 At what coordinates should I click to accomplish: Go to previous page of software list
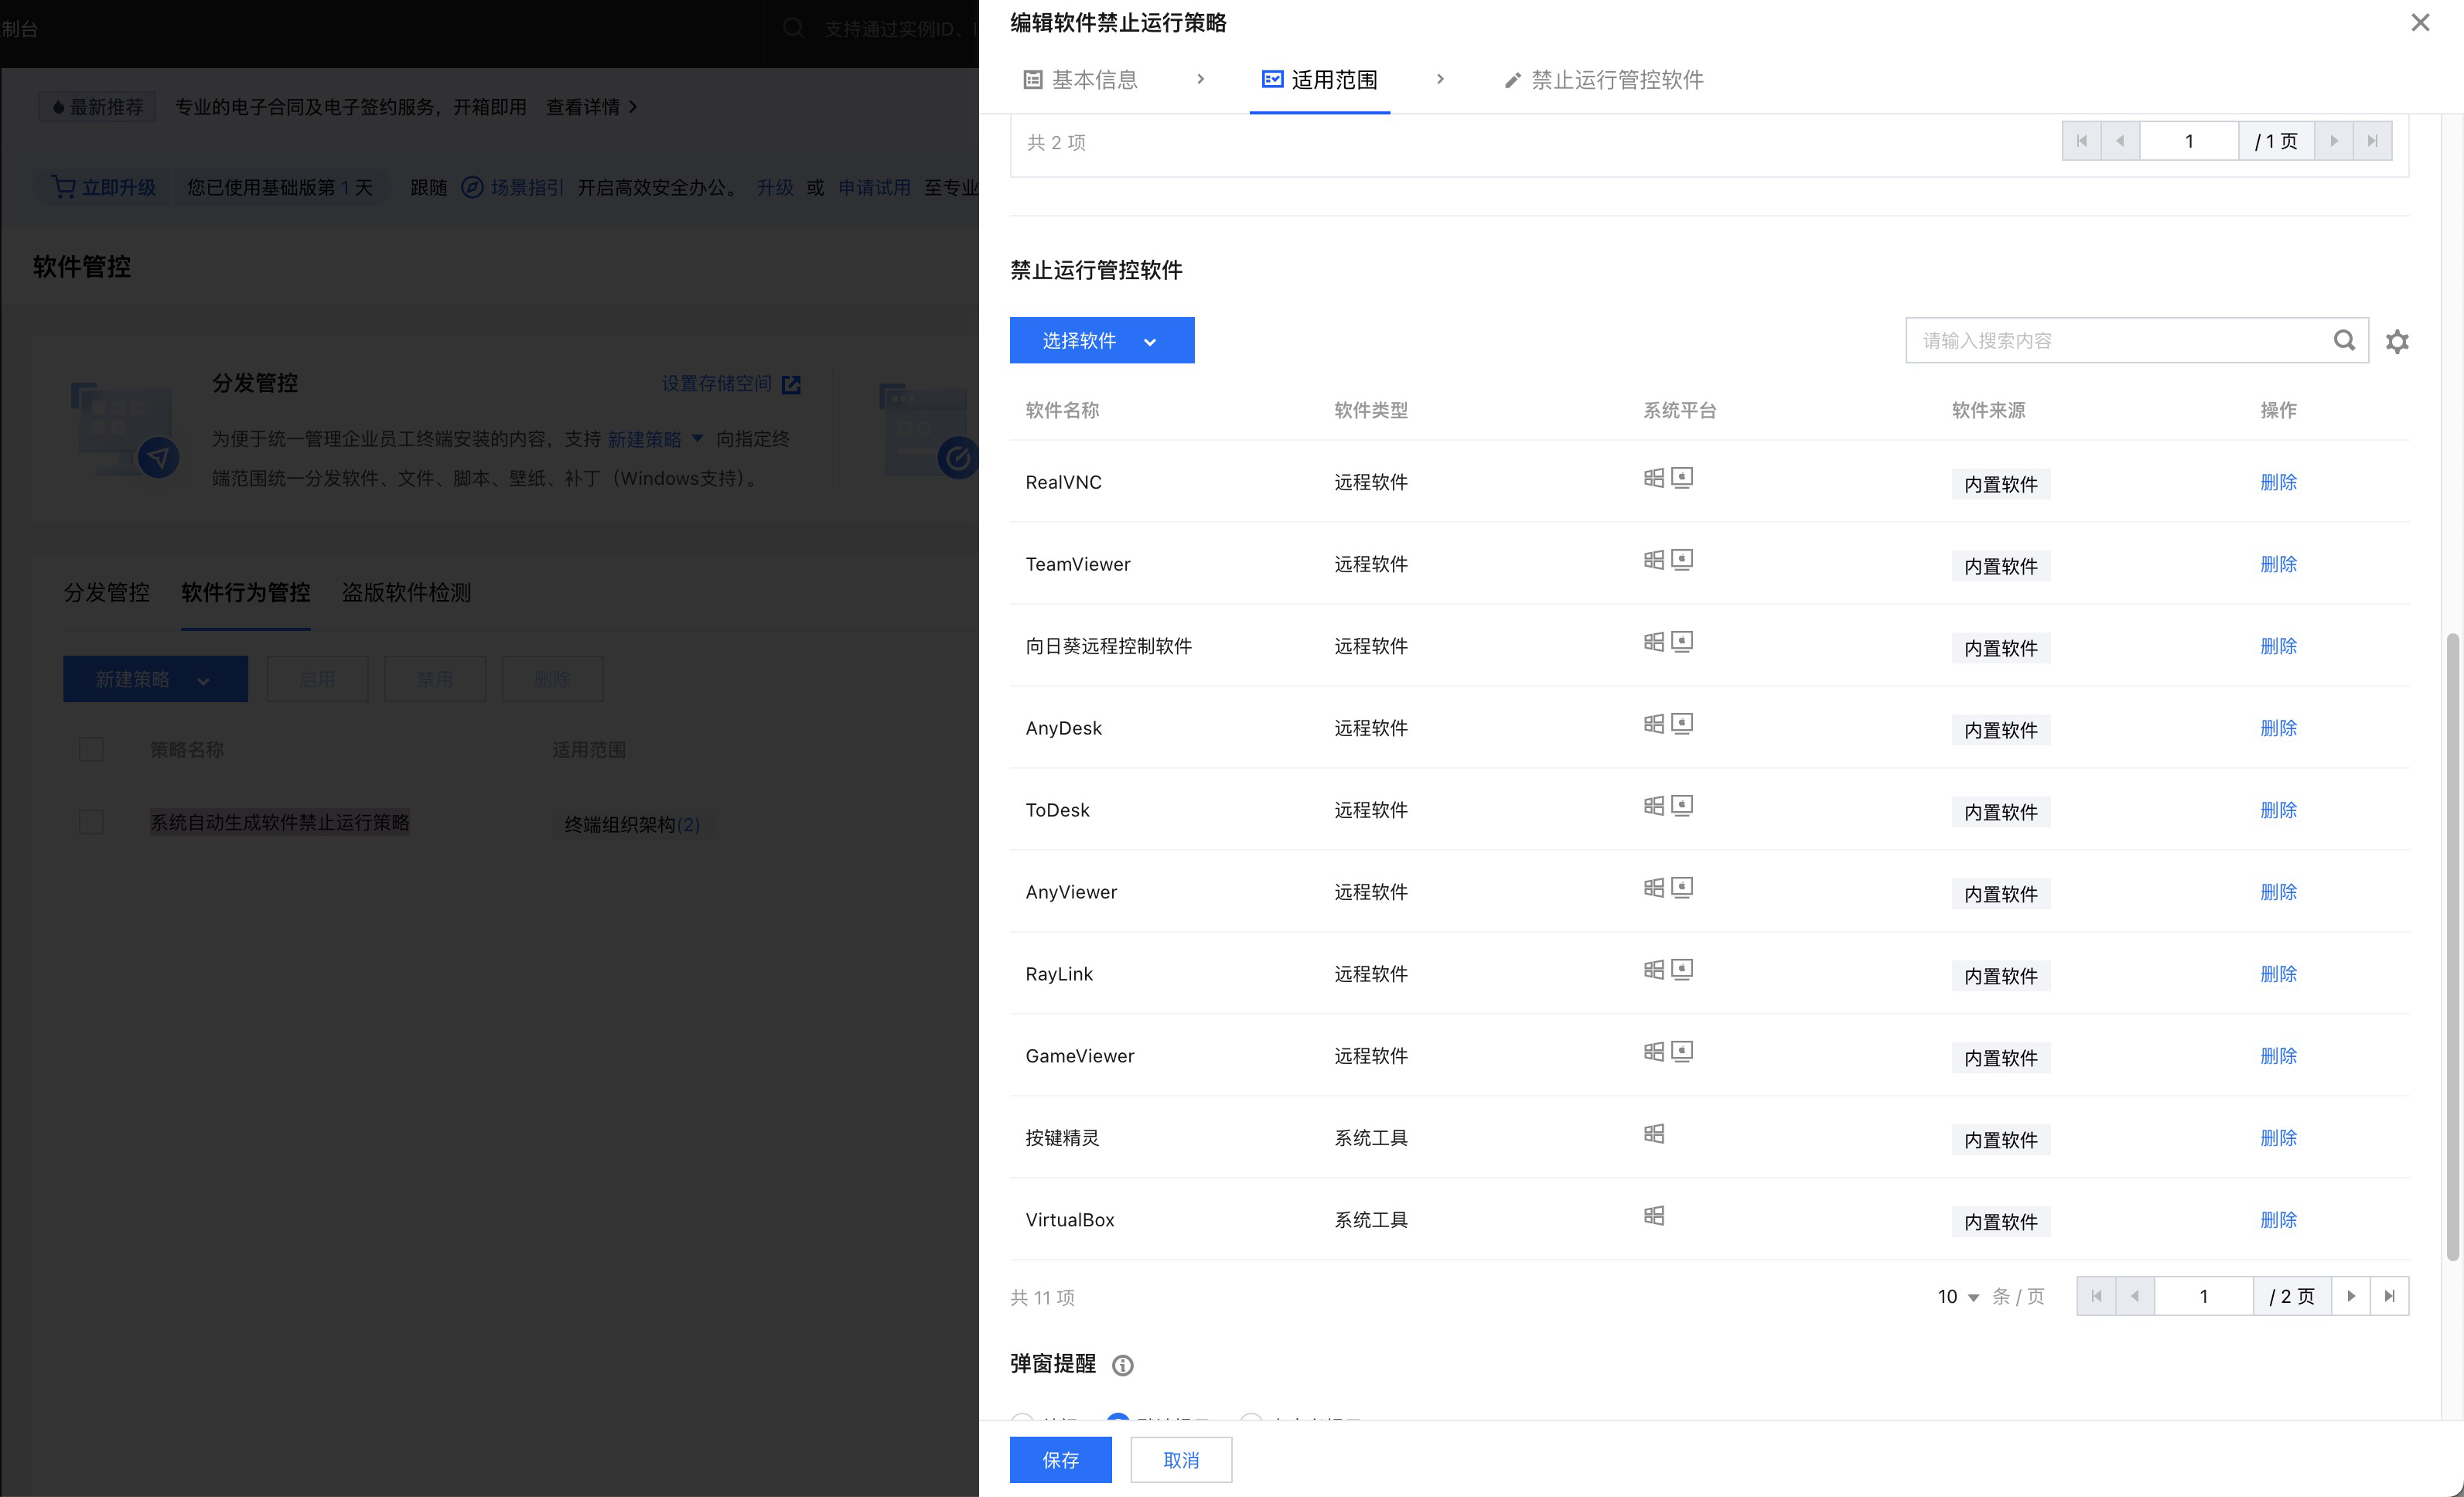[x=2135, y=1296]
